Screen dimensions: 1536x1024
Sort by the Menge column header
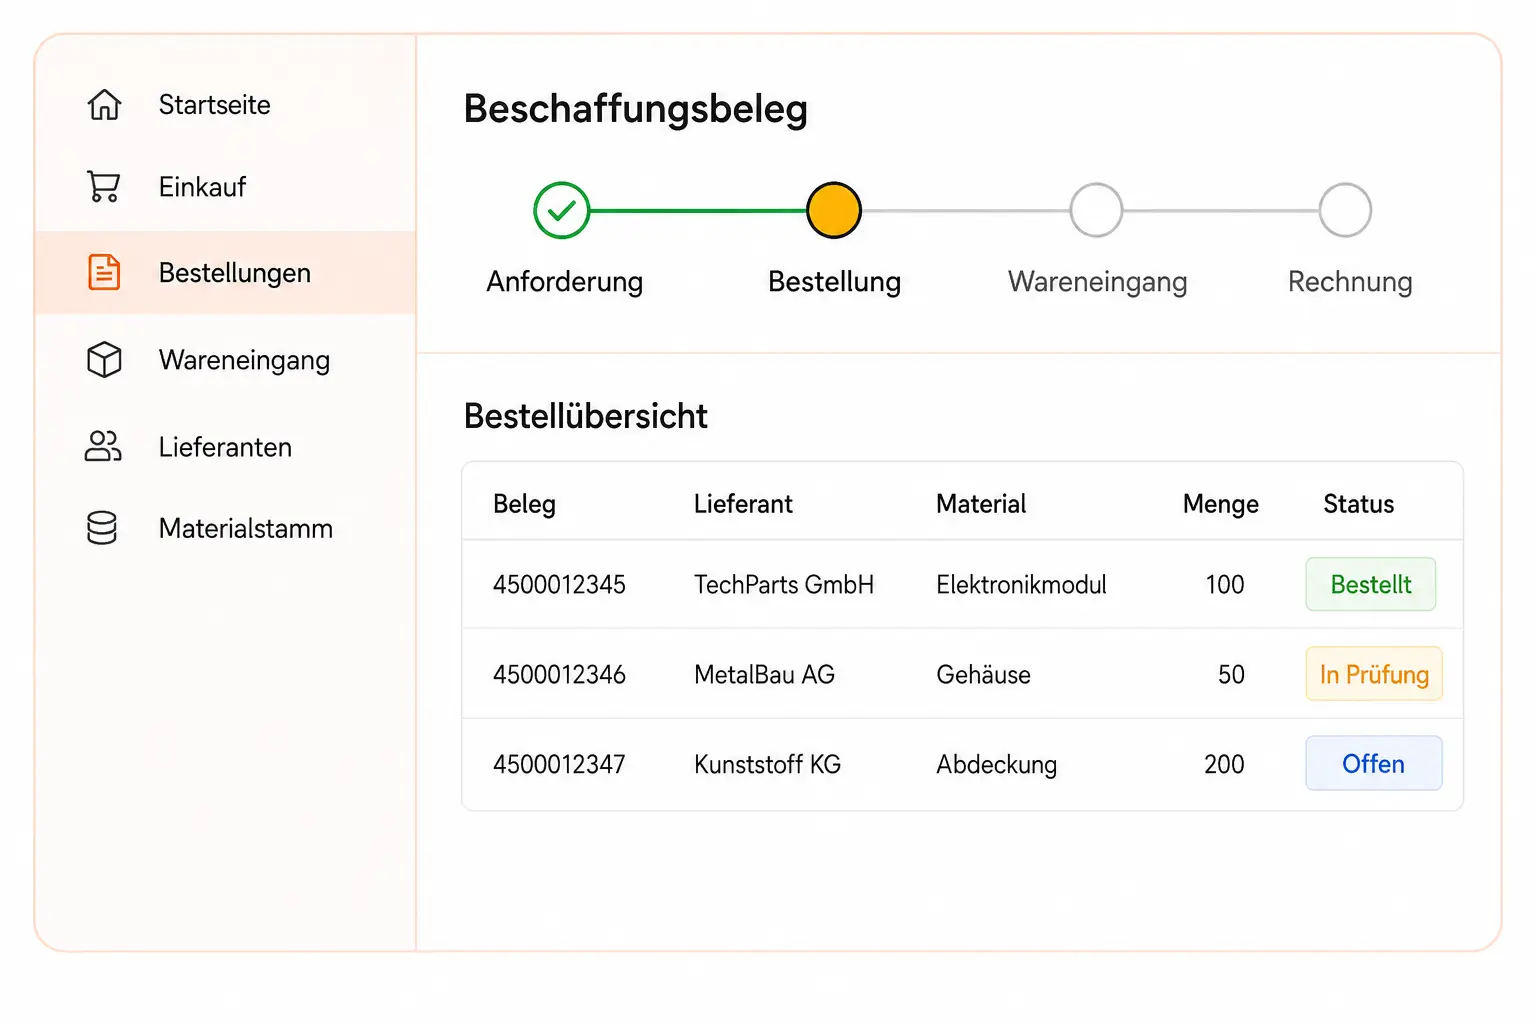[1220, 504]
